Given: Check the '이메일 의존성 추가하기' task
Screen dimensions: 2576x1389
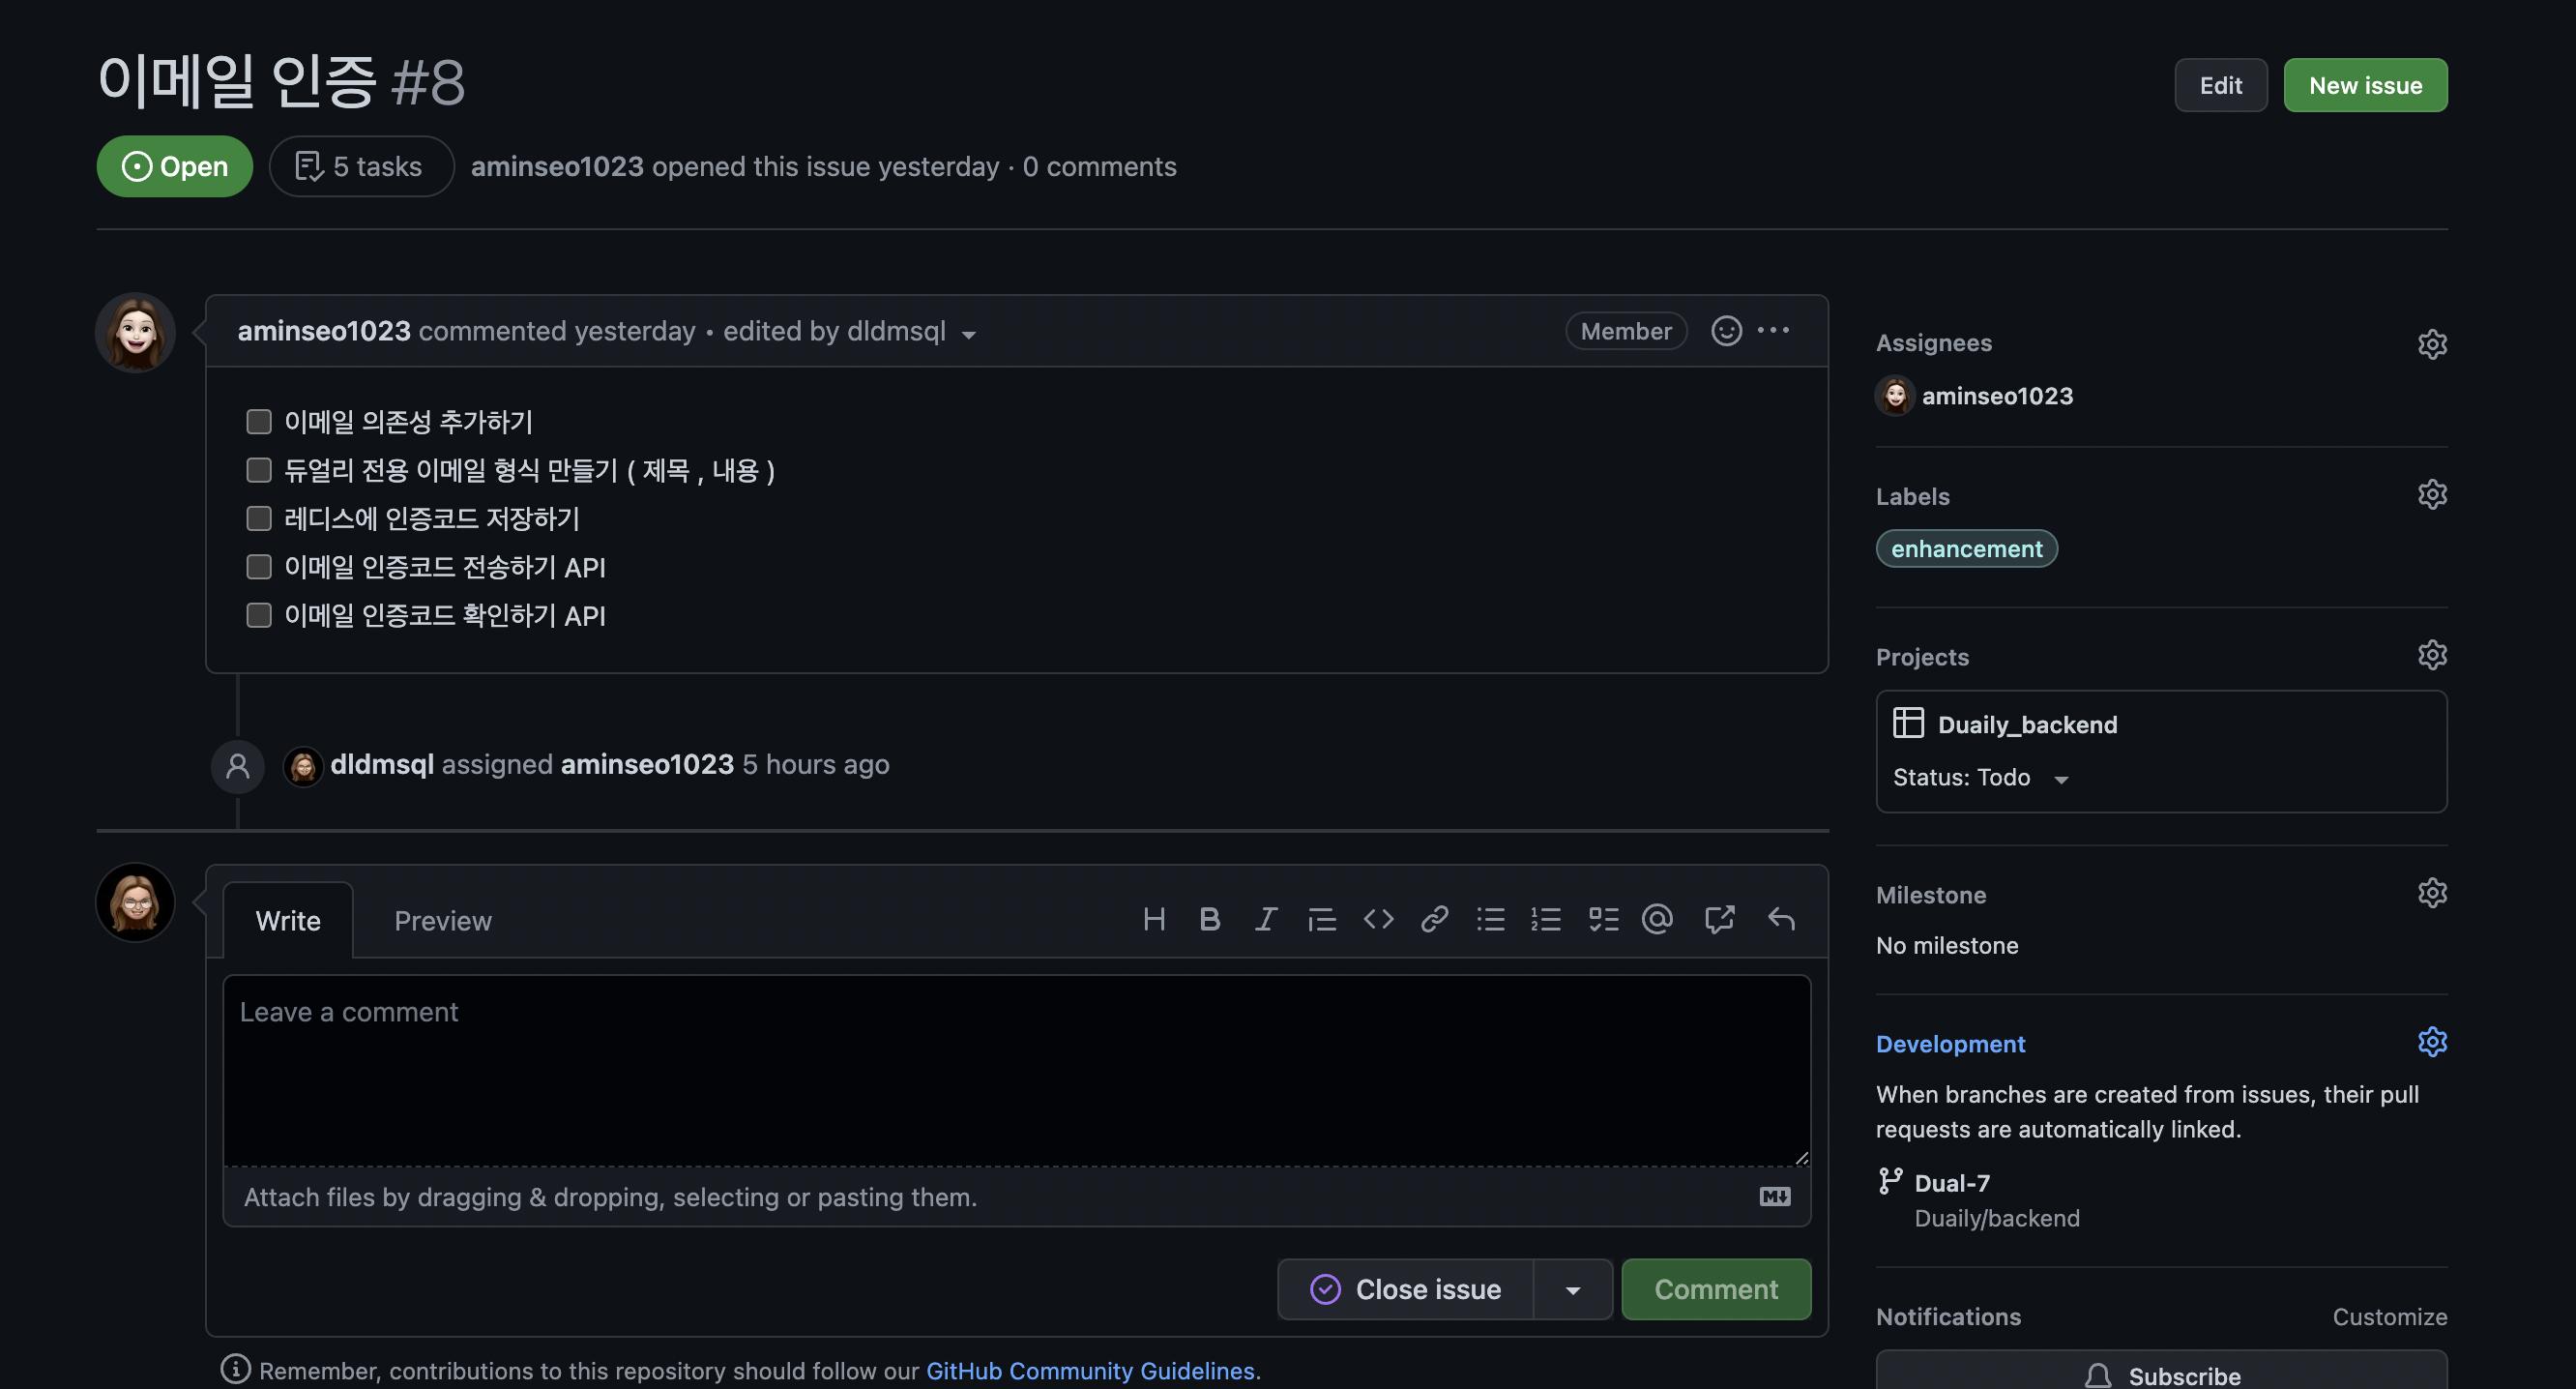Looking at the screenshot, I should click(x=259, y=422).
